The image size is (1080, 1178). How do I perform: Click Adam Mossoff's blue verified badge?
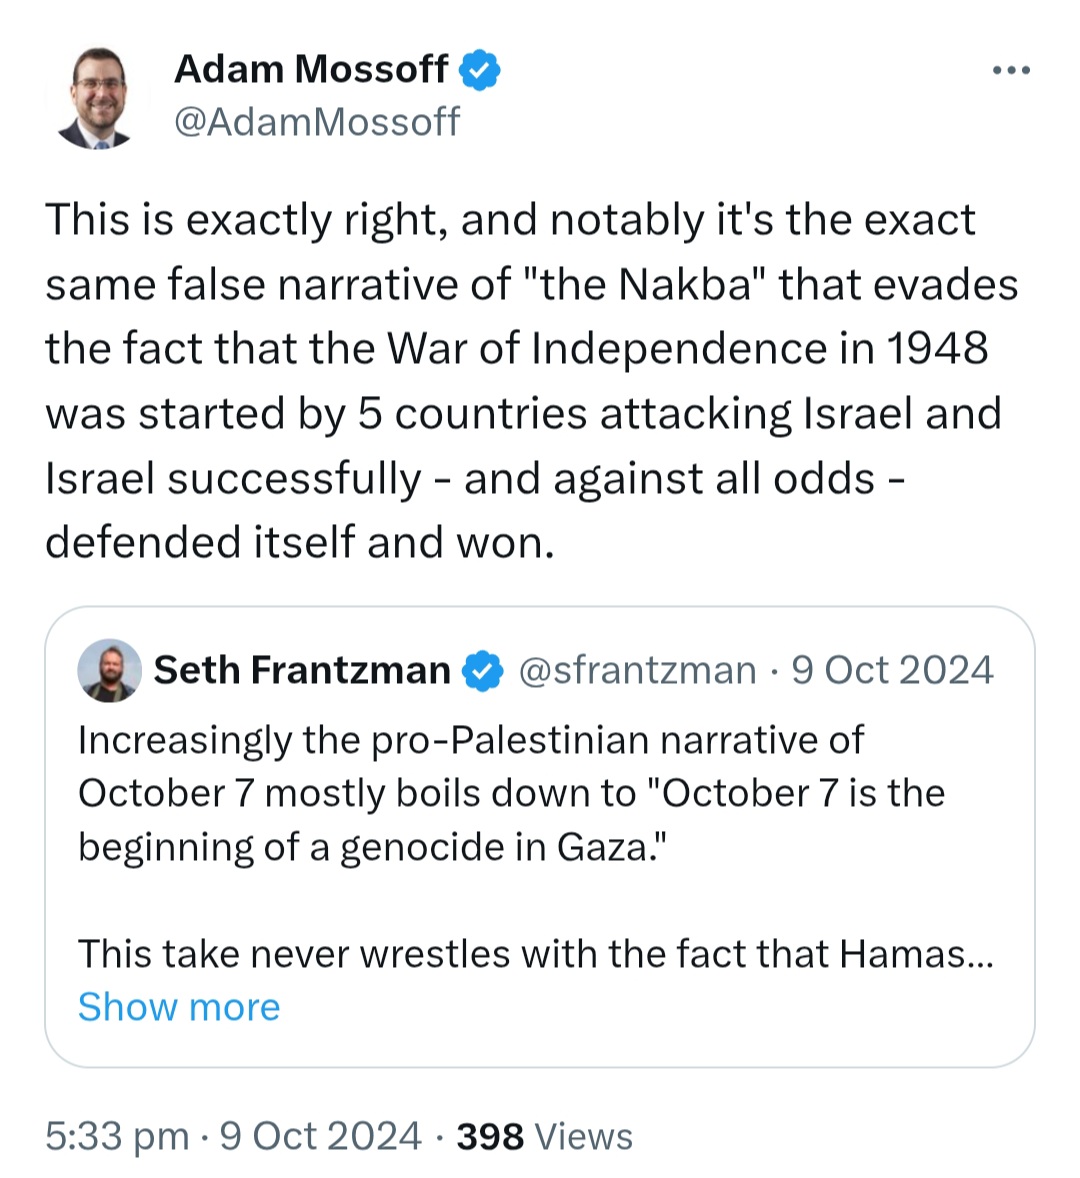click(479, 70)
